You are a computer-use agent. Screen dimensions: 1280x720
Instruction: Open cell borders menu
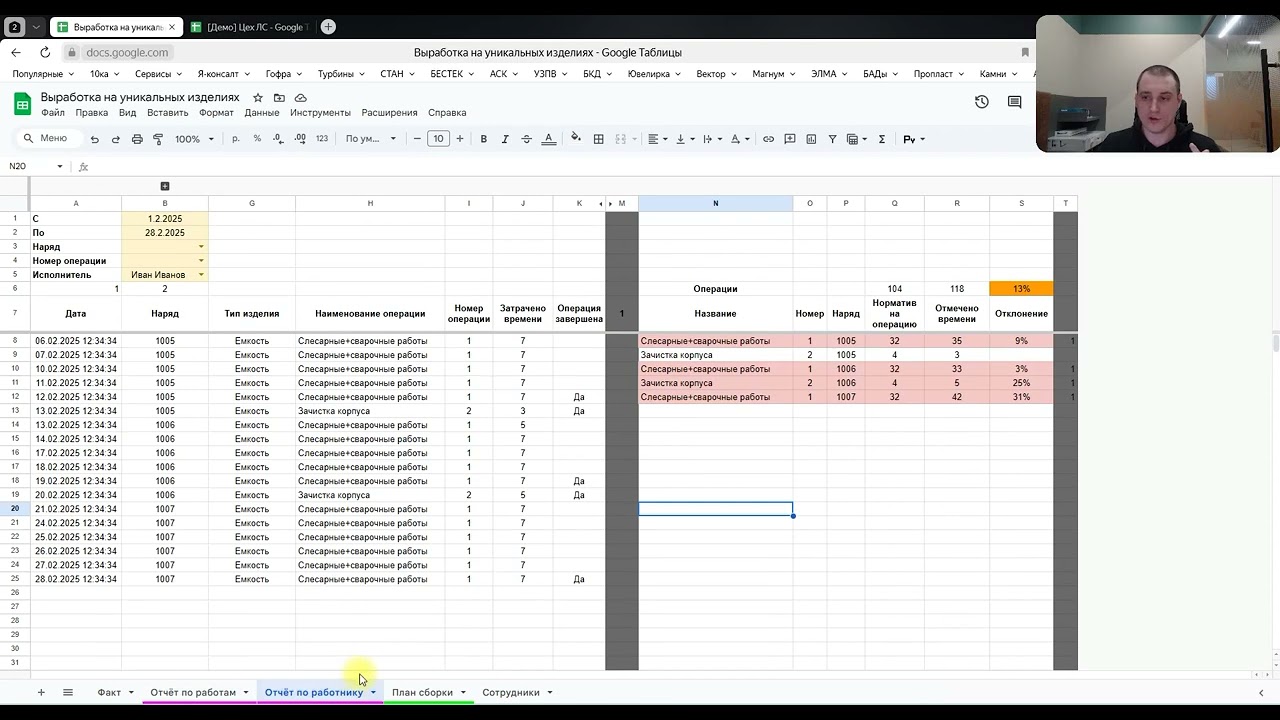click(598, 139)
